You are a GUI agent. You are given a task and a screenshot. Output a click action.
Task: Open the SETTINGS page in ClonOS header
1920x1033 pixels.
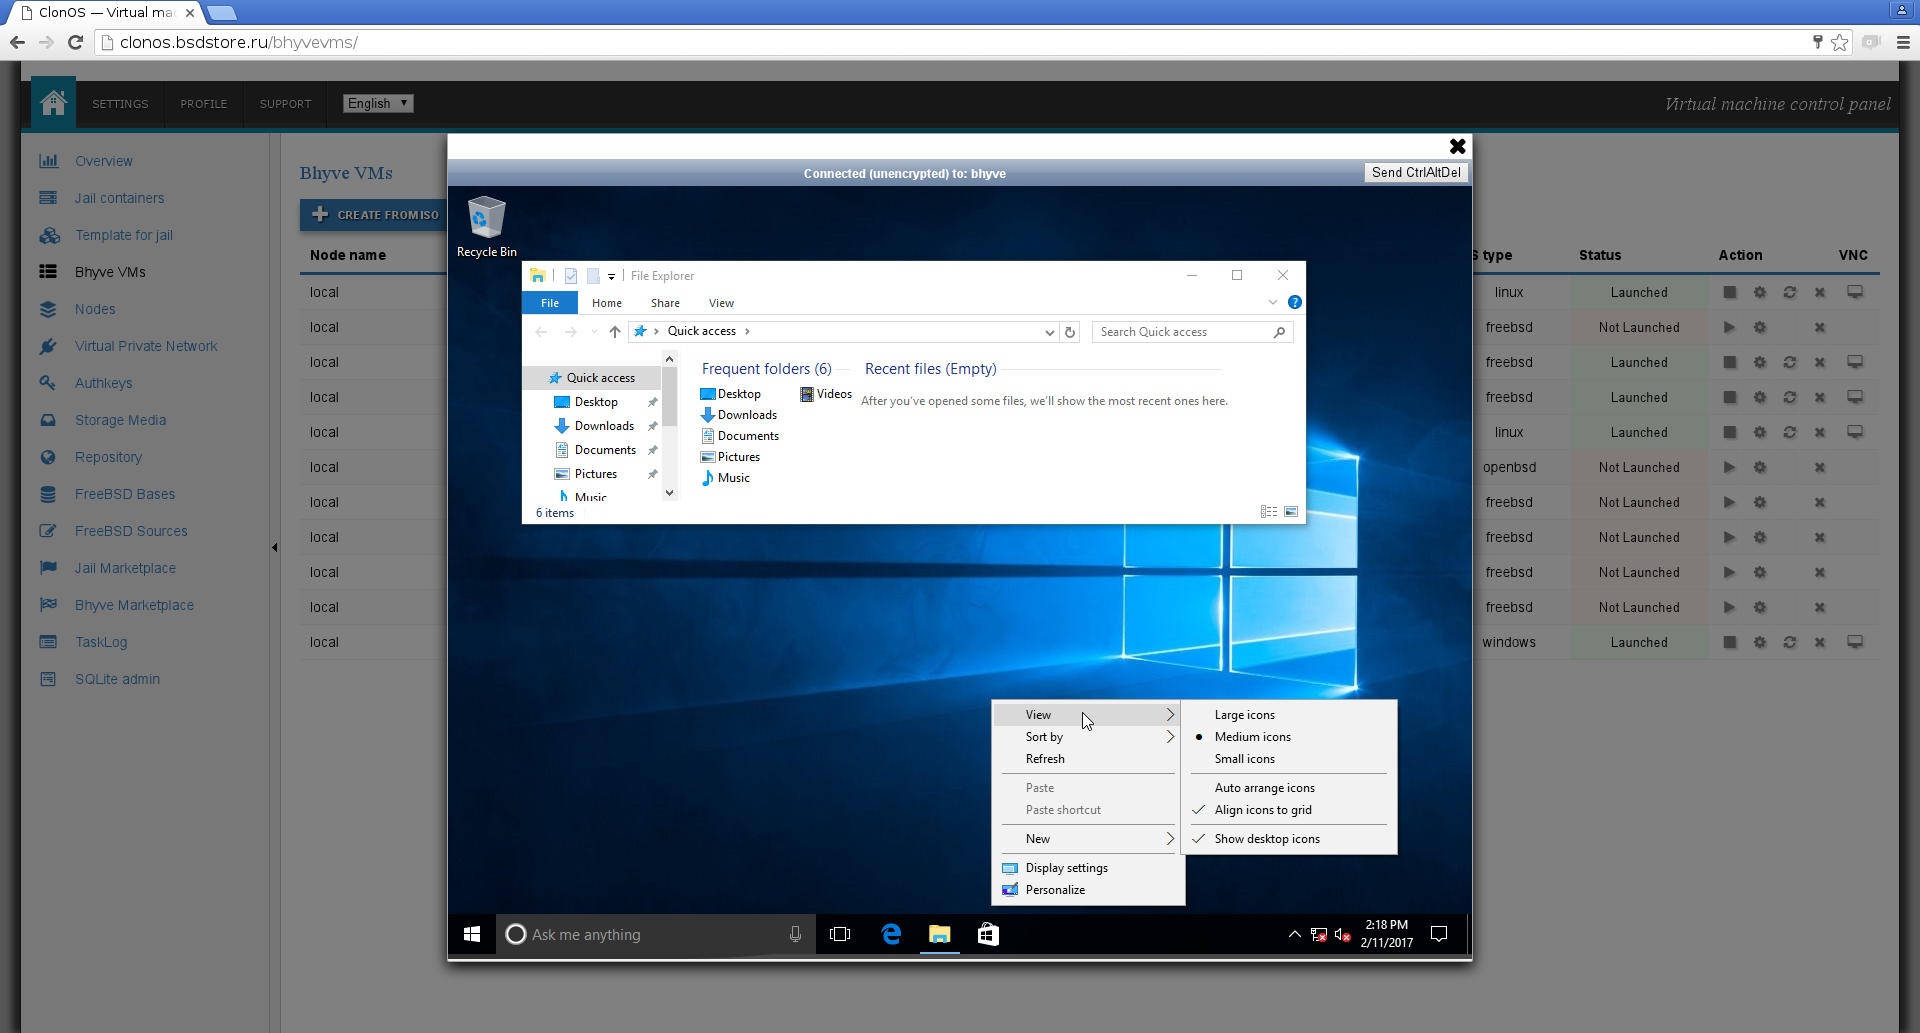(x=120, y=104)
